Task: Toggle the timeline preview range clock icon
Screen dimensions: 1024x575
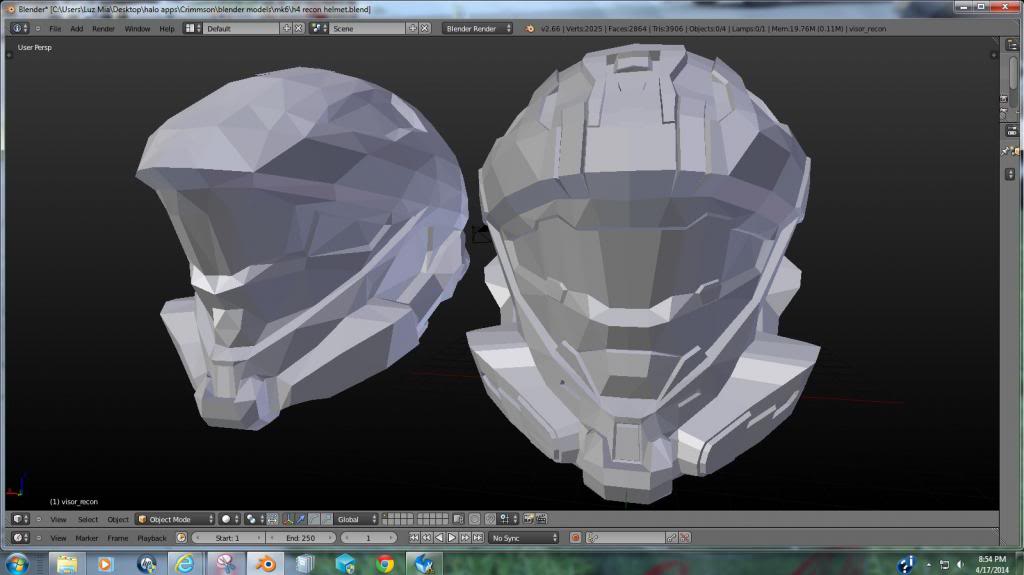Action: pos(181,538)
